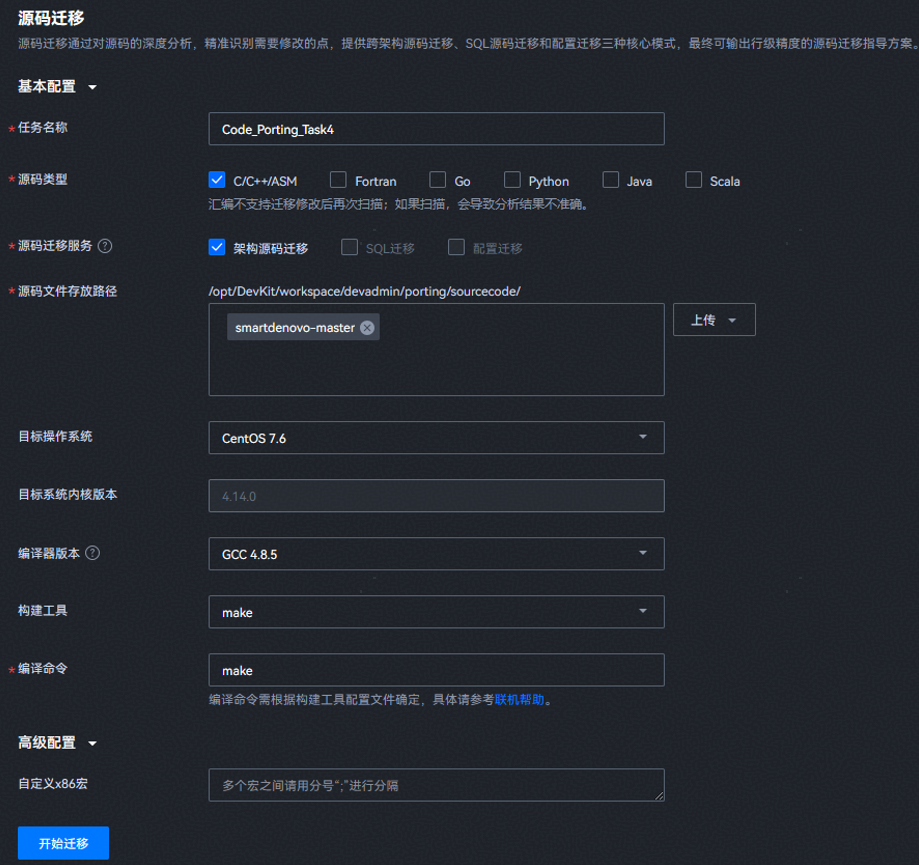Collapse the 基本配置 section arrow

tap(93, 88)
